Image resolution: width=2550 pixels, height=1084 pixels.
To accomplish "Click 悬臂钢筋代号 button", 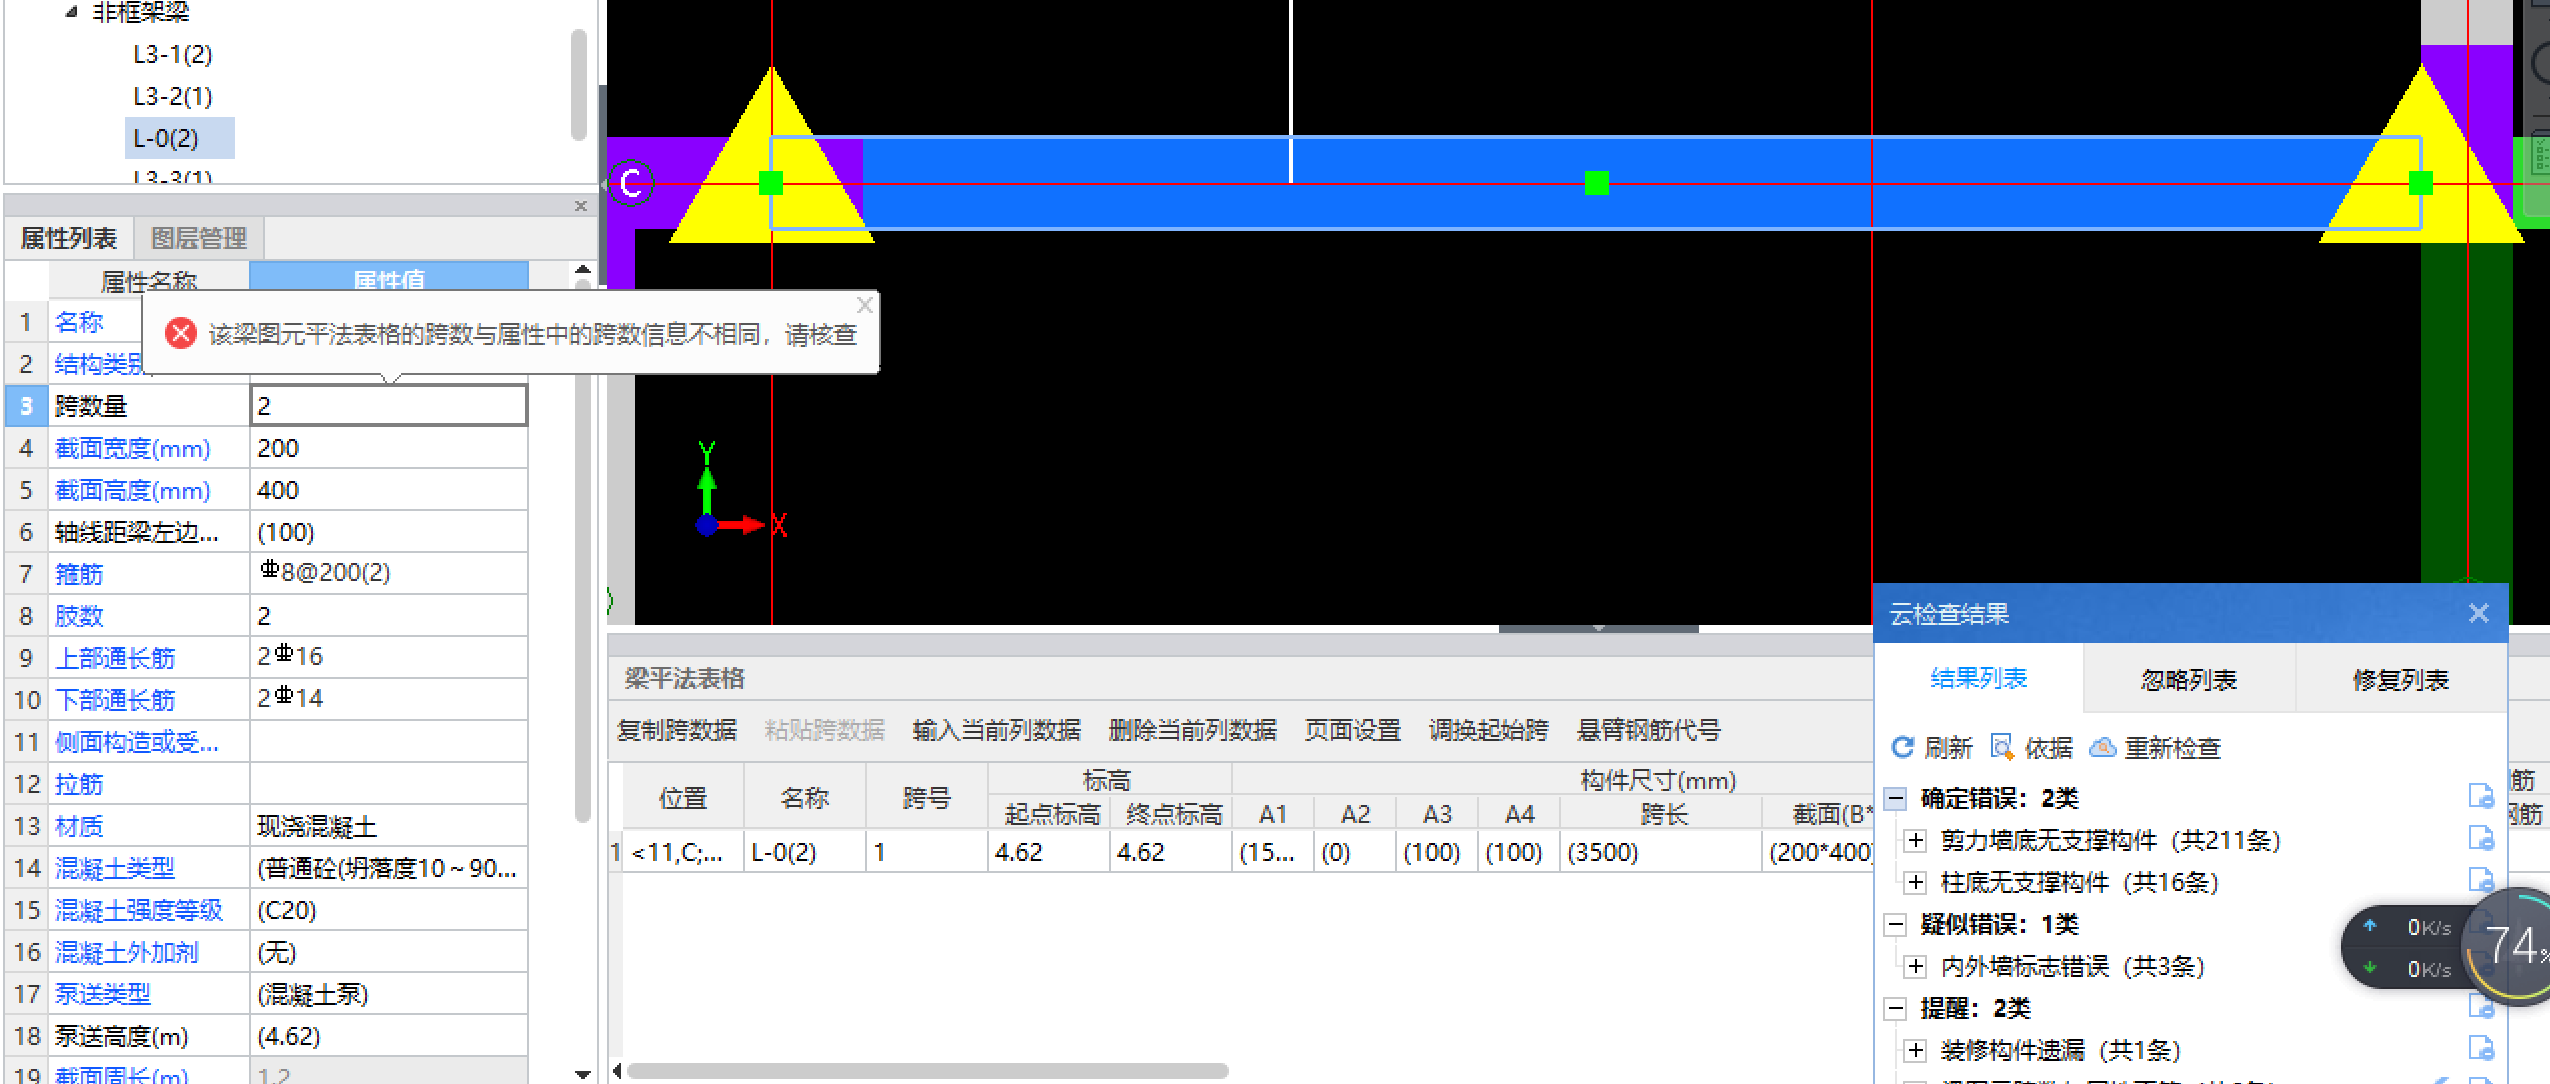I will pyautogui.click(x=1648, y=730).
